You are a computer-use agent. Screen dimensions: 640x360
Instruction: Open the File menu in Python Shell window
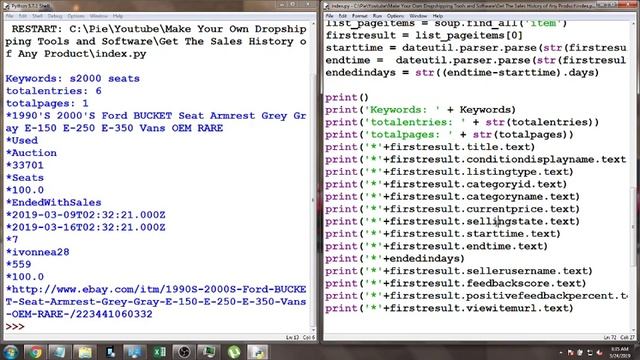(10, 16)
